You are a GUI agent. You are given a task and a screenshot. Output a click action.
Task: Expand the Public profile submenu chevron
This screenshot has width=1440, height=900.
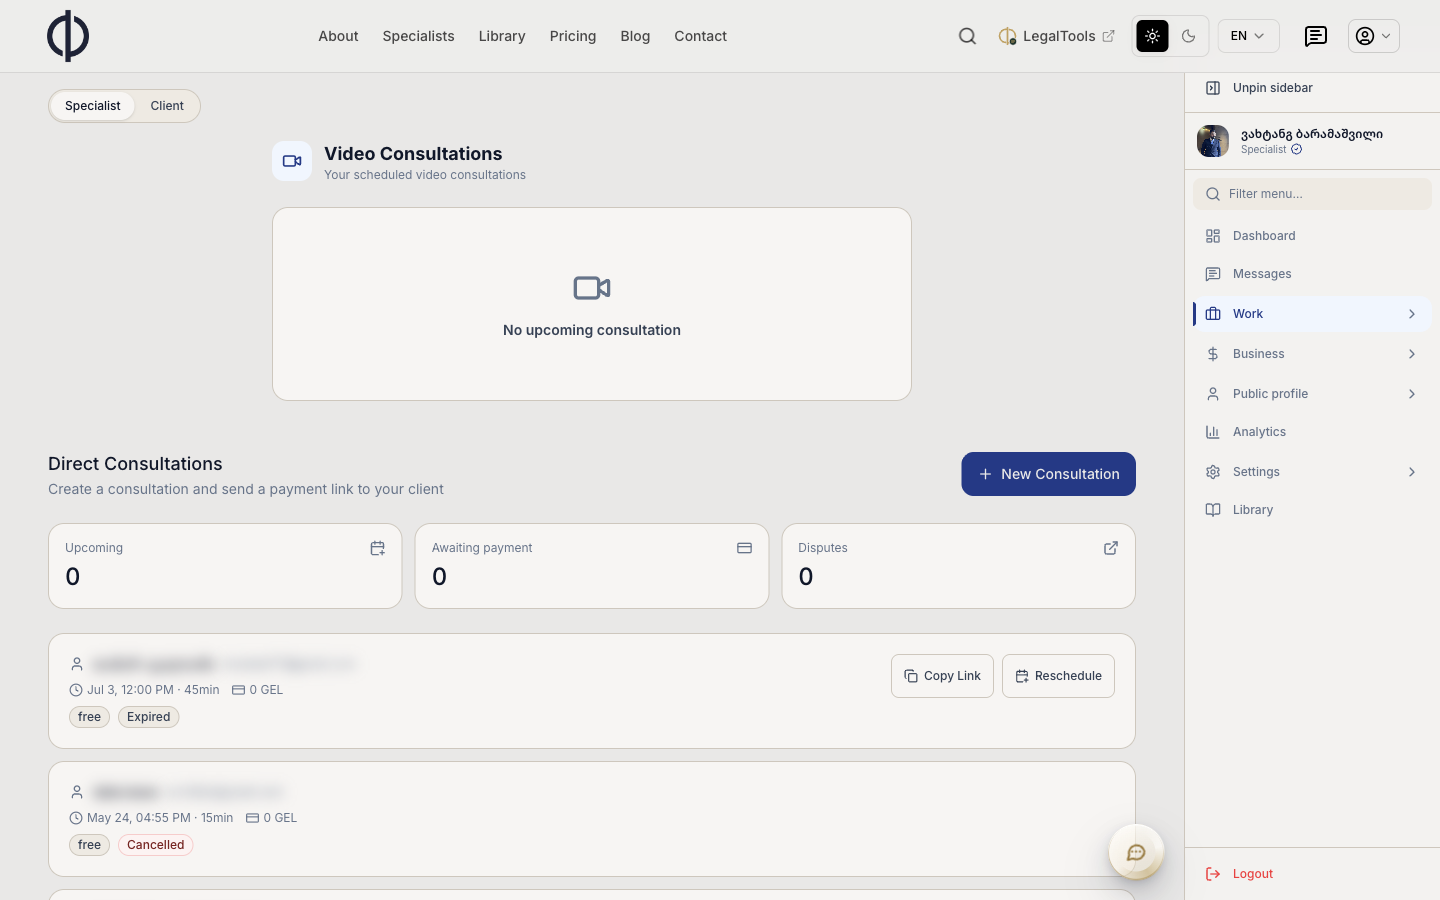1412,394
